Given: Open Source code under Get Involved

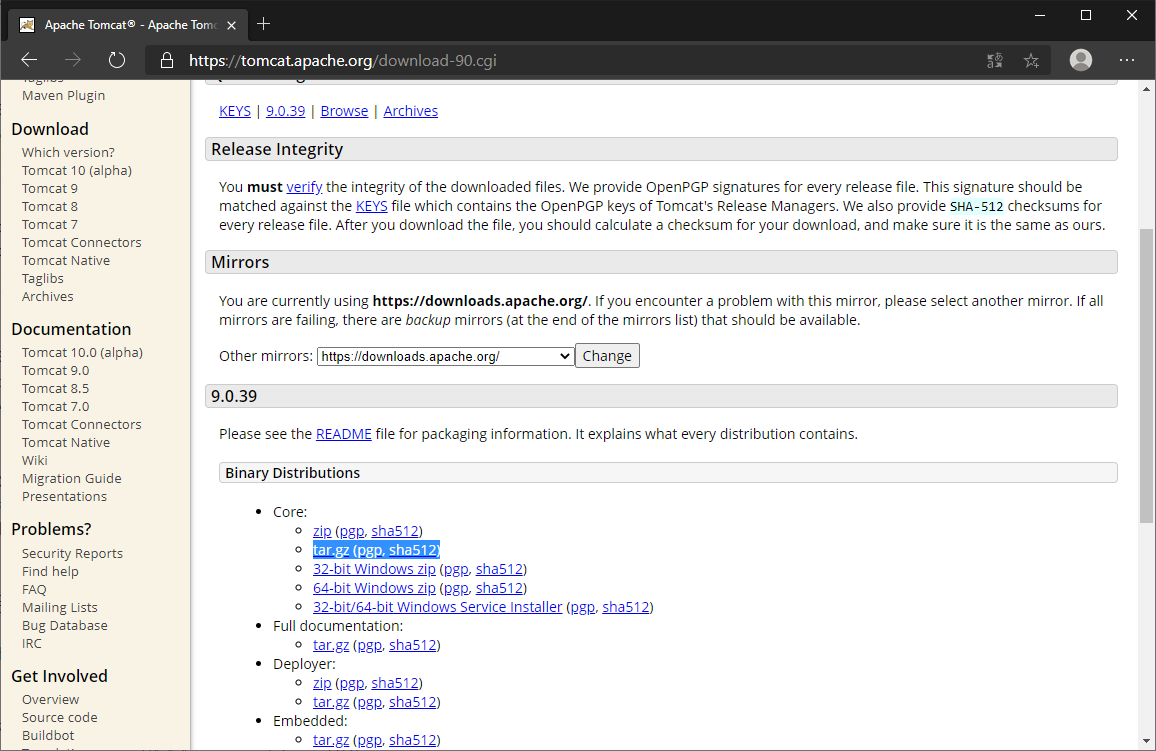Looking at the screenshot, I should 60,718.
